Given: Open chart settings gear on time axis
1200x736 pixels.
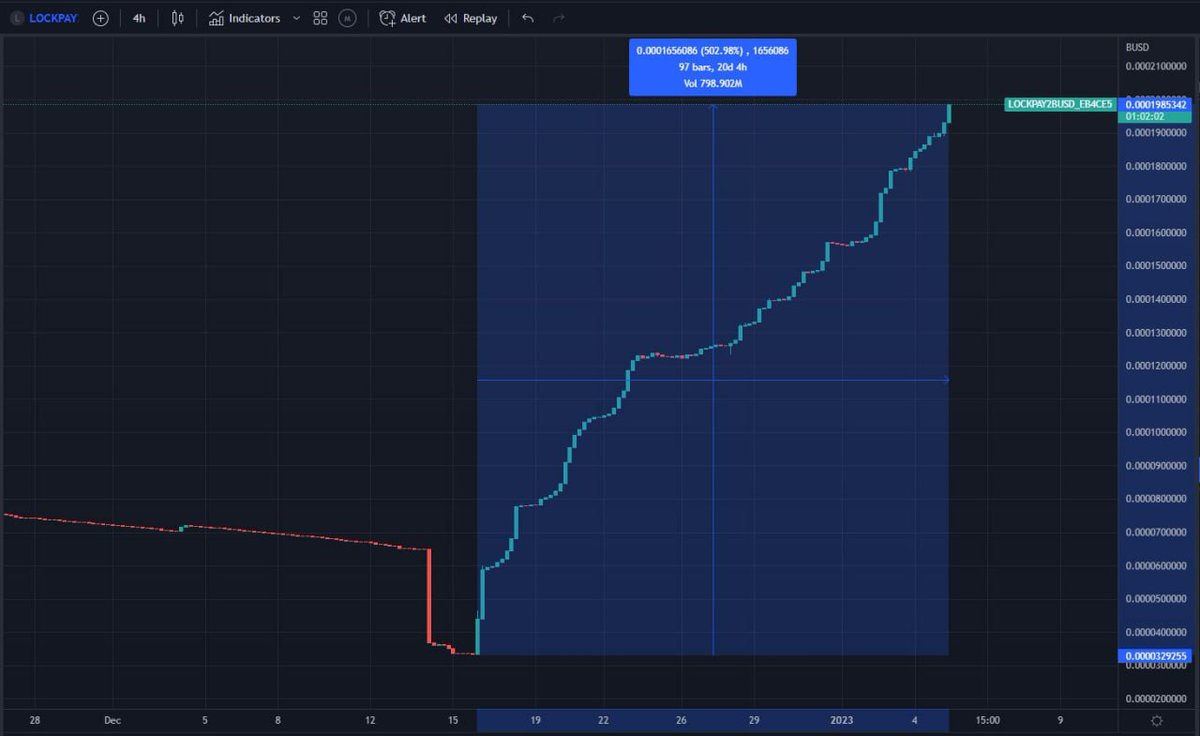Looking at the screenshot, I should (1157, 720).
